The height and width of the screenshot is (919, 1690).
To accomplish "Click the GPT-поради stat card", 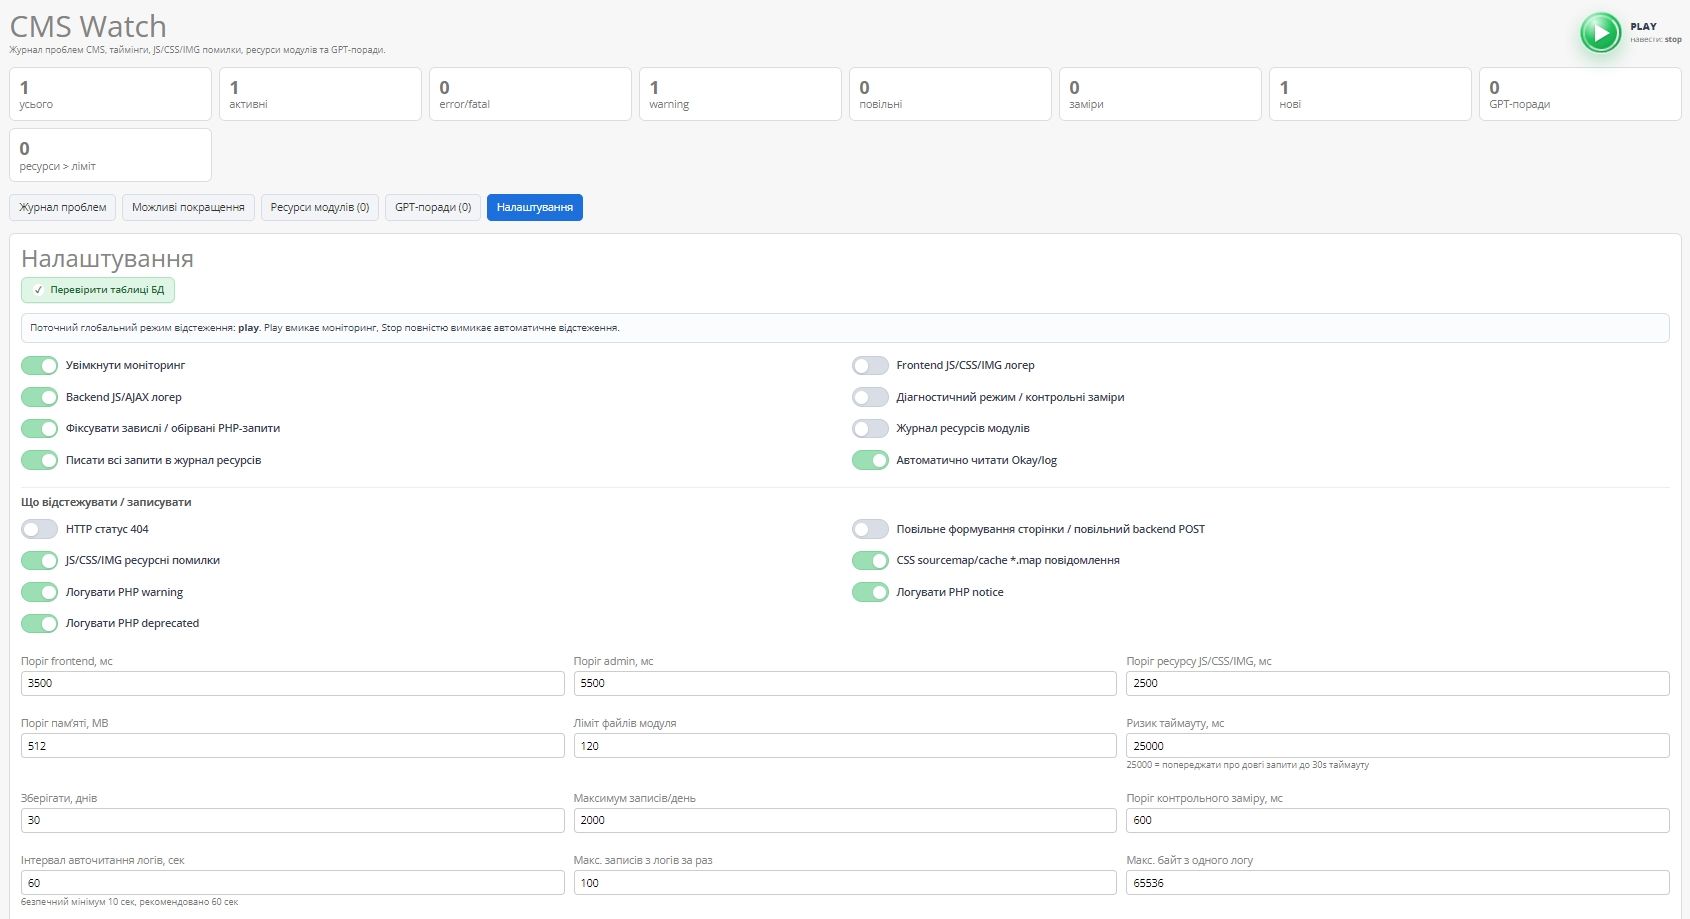I will [1580, 94].
